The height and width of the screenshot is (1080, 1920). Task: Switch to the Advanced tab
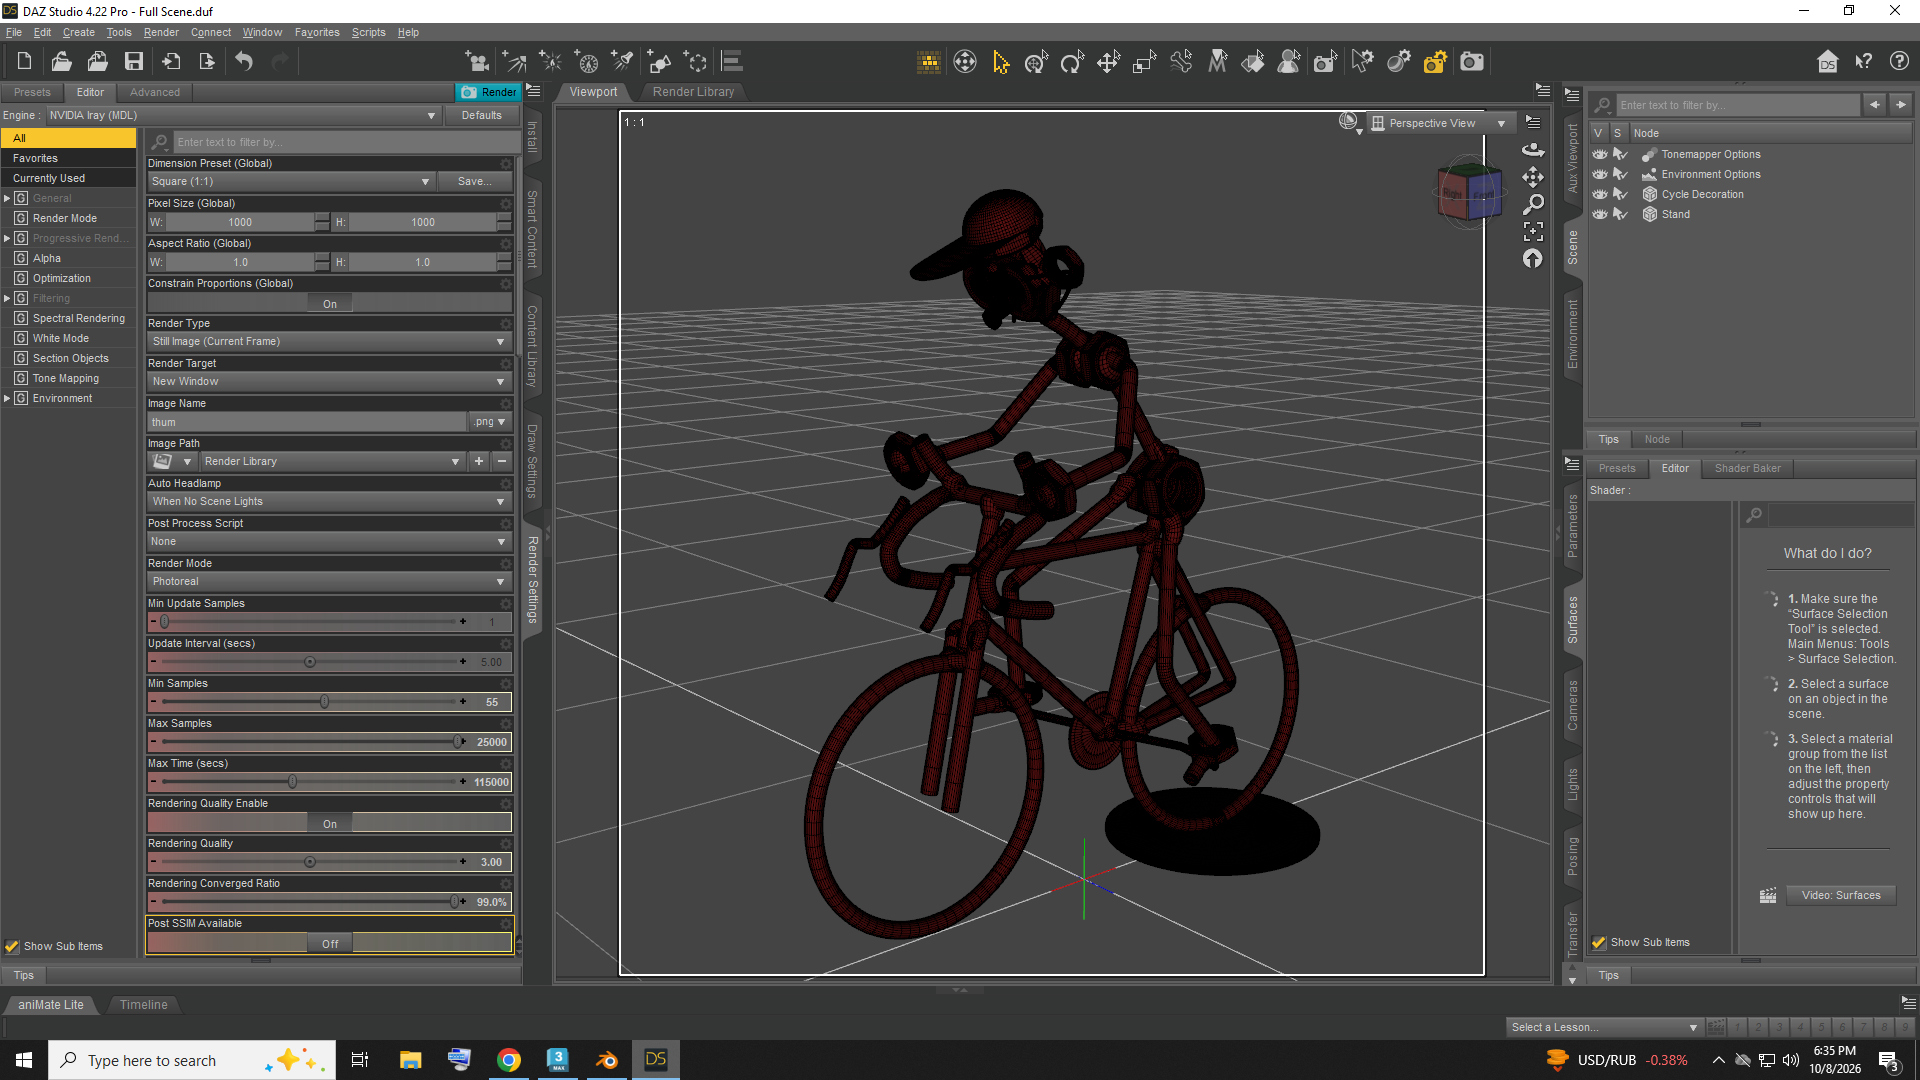click(x=155, y=92)
